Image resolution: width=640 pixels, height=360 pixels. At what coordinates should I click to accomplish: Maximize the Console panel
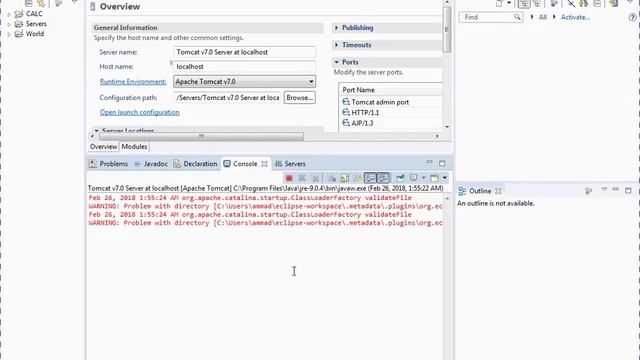click(x=442, y=163)
